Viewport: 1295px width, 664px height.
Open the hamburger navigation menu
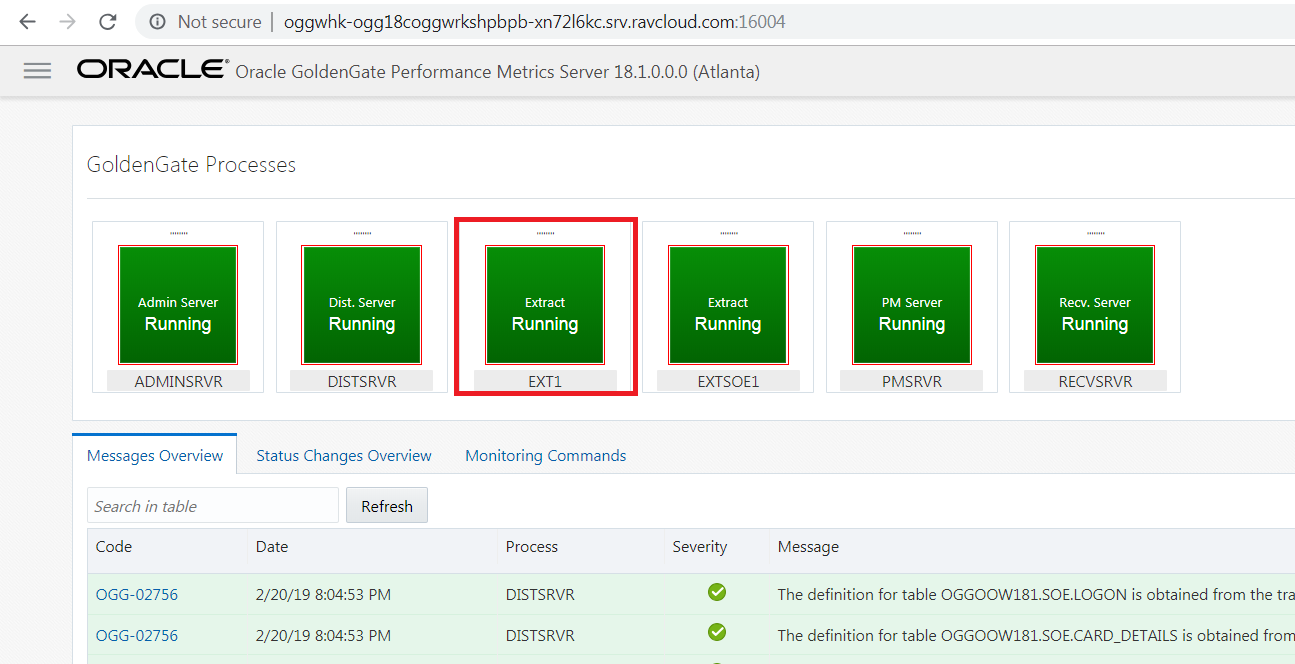37,71
